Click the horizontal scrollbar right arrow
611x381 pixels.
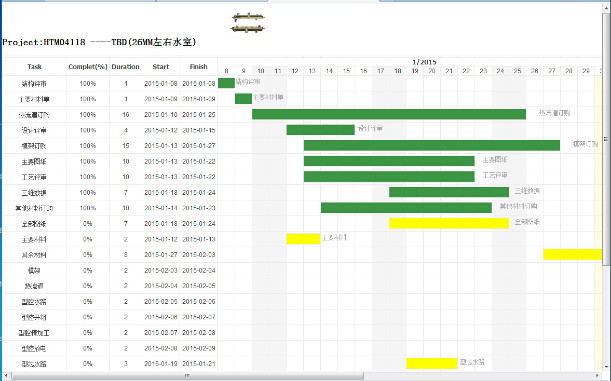598,376
